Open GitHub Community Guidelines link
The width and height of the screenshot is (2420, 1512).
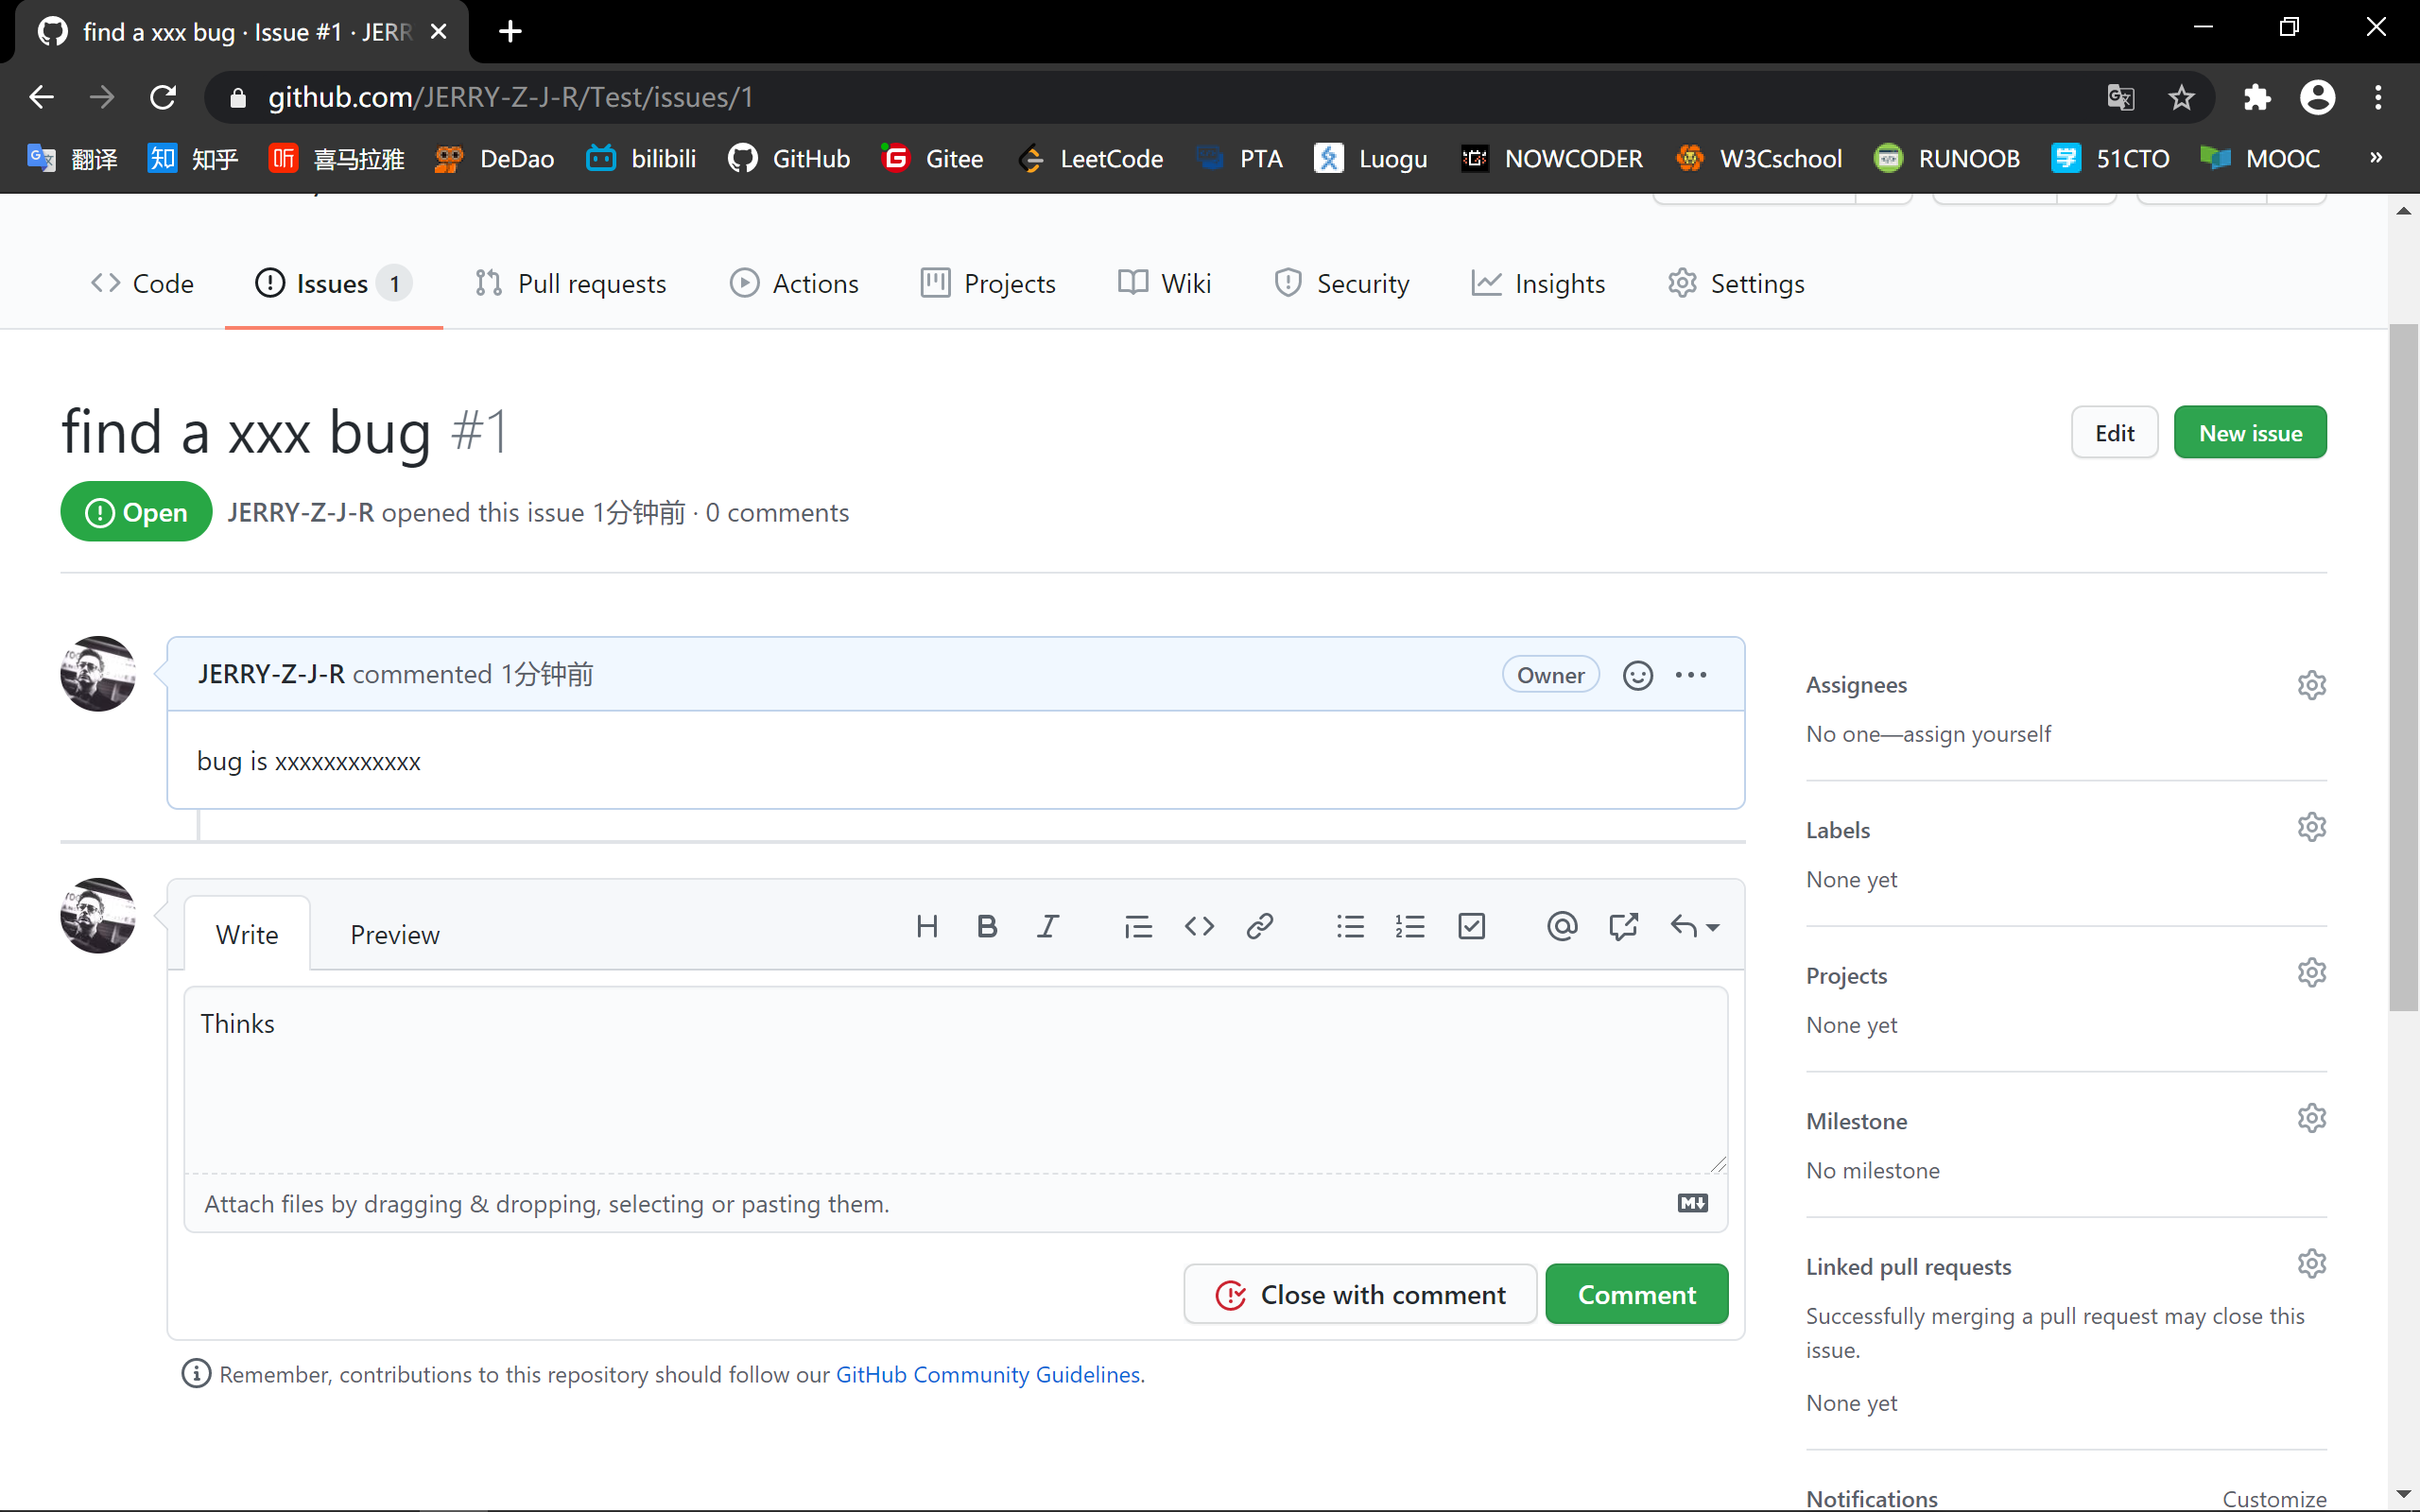[x=987, y=1374]
